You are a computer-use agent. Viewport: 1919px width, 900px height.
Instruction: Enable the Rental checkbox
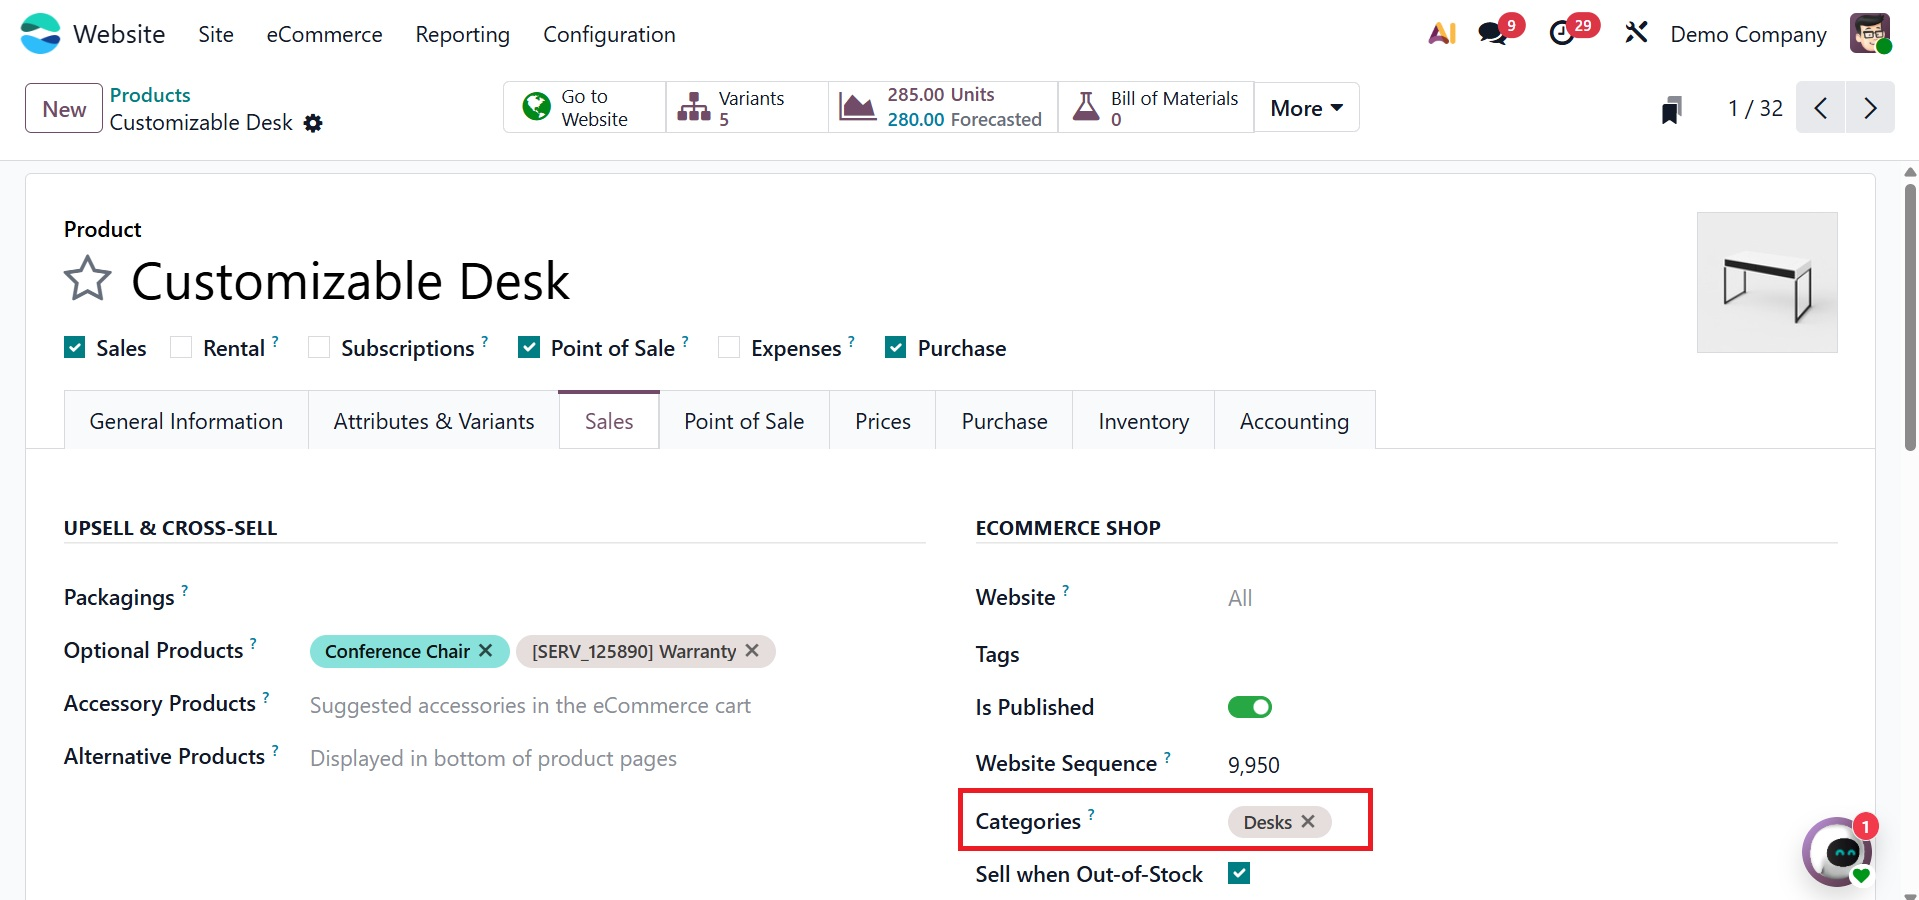click(181, 348)
